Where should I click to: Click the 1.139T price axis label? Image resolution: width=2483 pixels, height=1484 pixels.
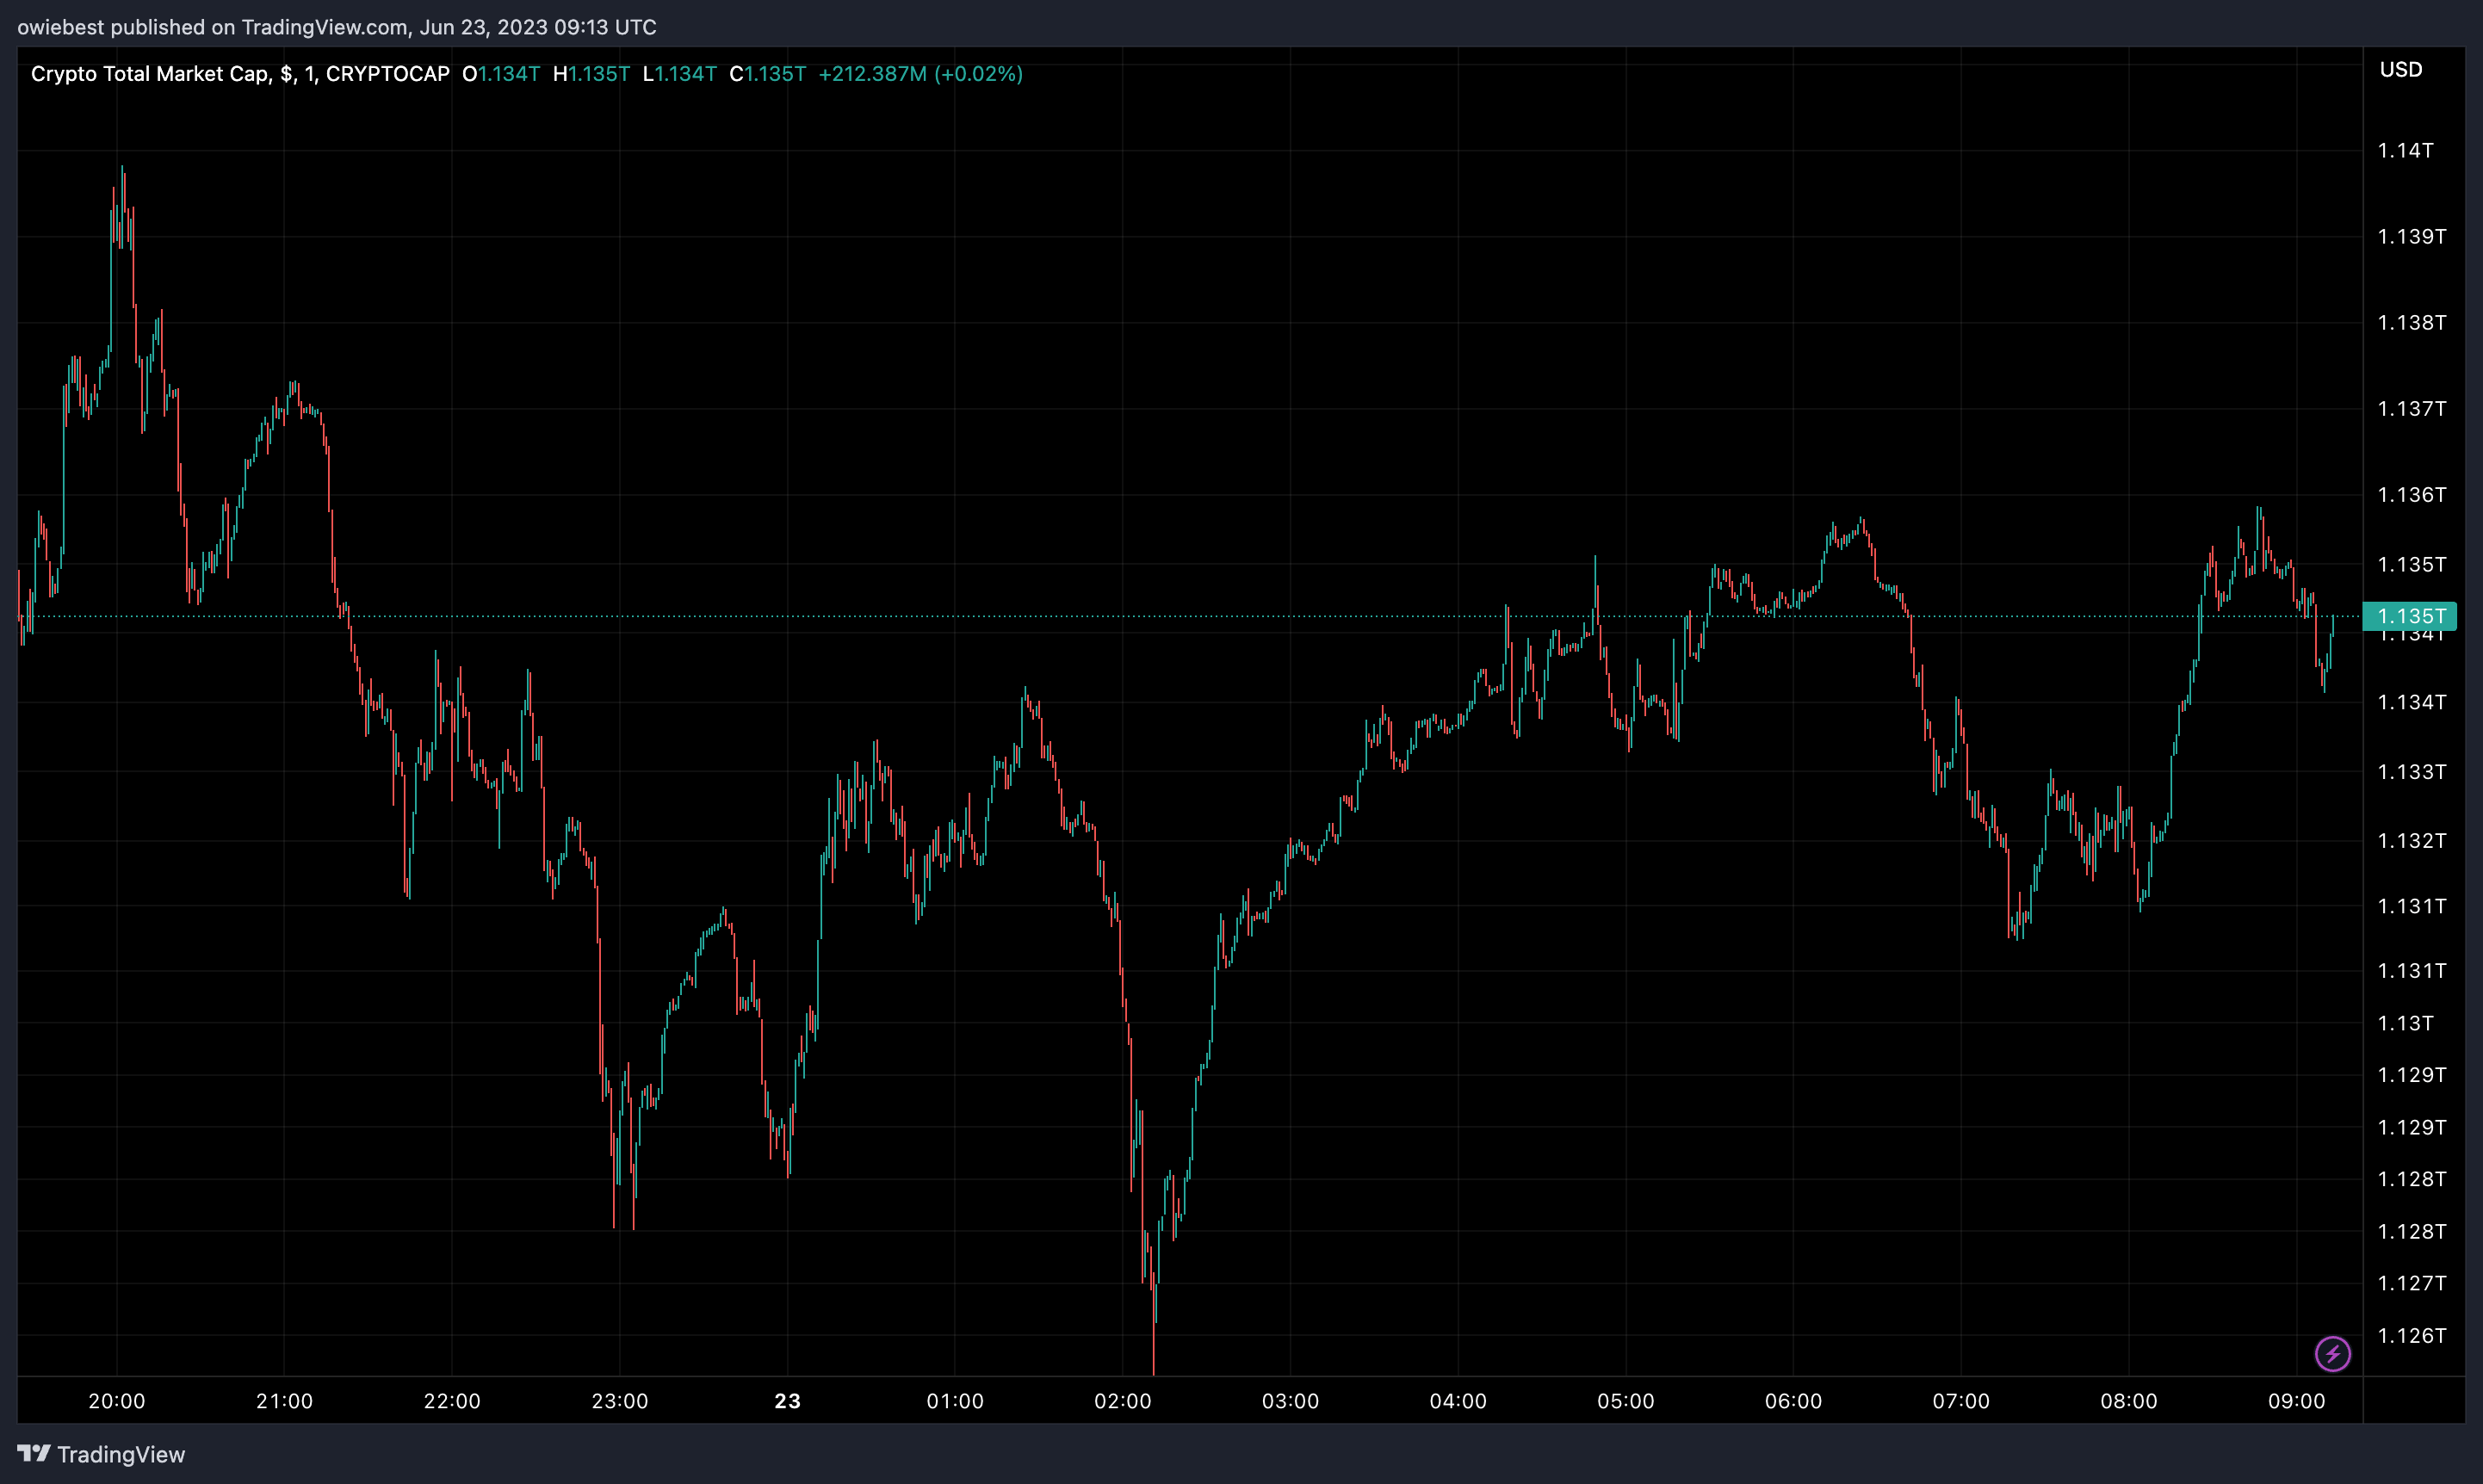(2411, 237)
